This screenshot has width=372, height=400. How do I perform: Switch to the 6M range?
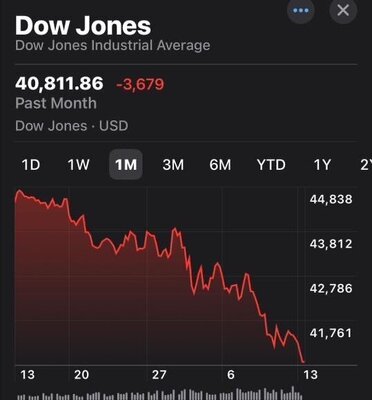point(220,165)
